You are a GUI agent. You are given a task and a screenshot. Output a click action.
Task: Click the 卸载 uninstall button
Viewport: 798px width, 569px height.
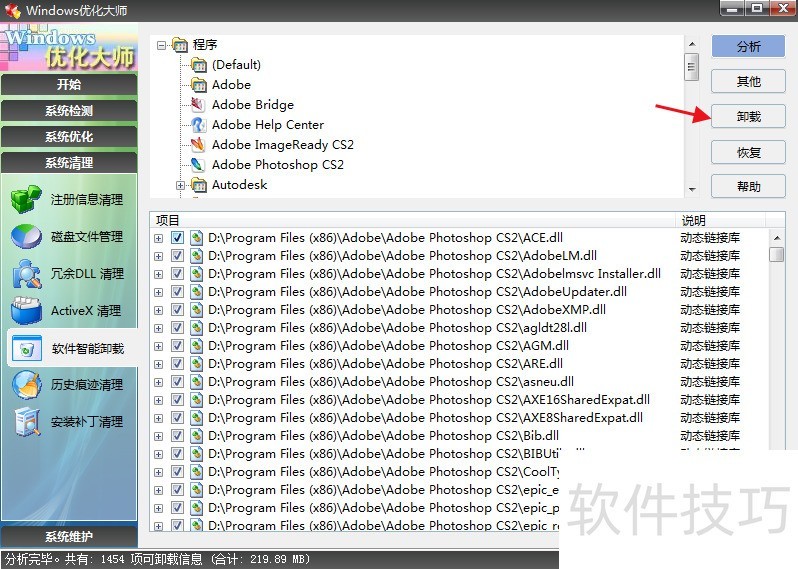tap(748, 117)
